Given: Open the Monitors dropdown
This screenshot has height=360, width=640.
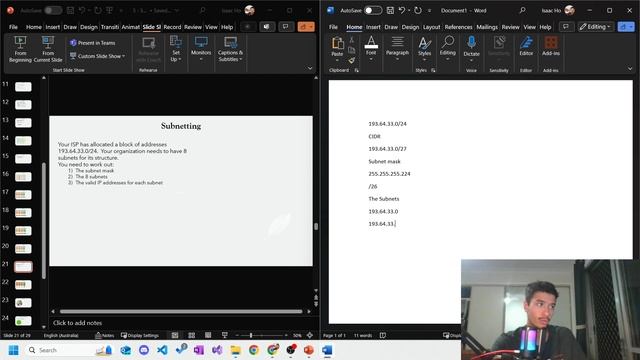Looking at the screenshot, I should 201,49.
